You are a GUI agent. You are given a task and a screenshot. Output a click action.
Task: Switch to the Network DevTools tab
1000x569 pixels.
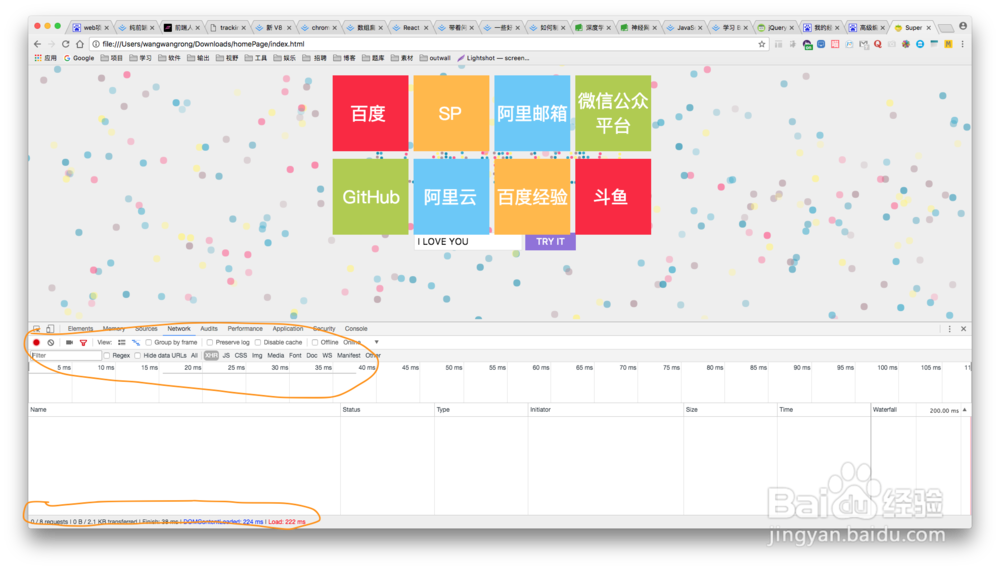[x=179, y=329]
